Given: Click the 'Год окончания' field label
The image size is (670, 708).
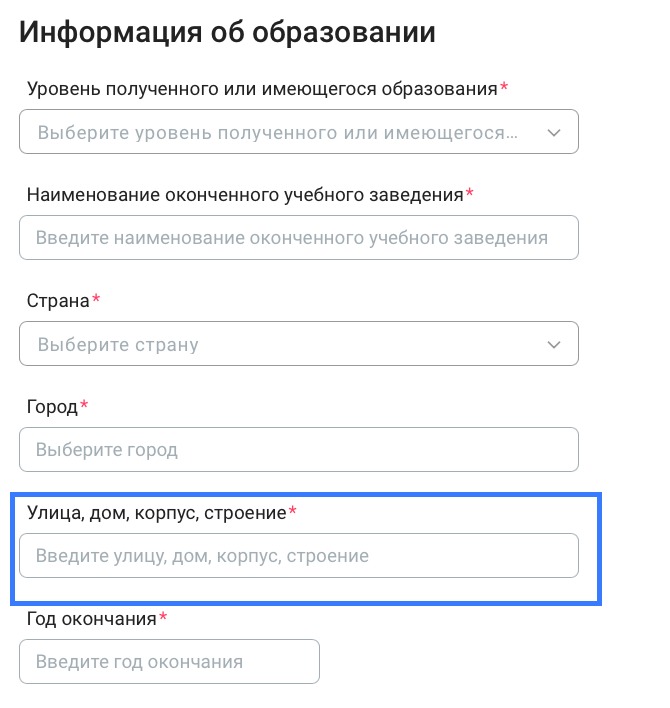Looking at the screenshot, I should 92,618.
